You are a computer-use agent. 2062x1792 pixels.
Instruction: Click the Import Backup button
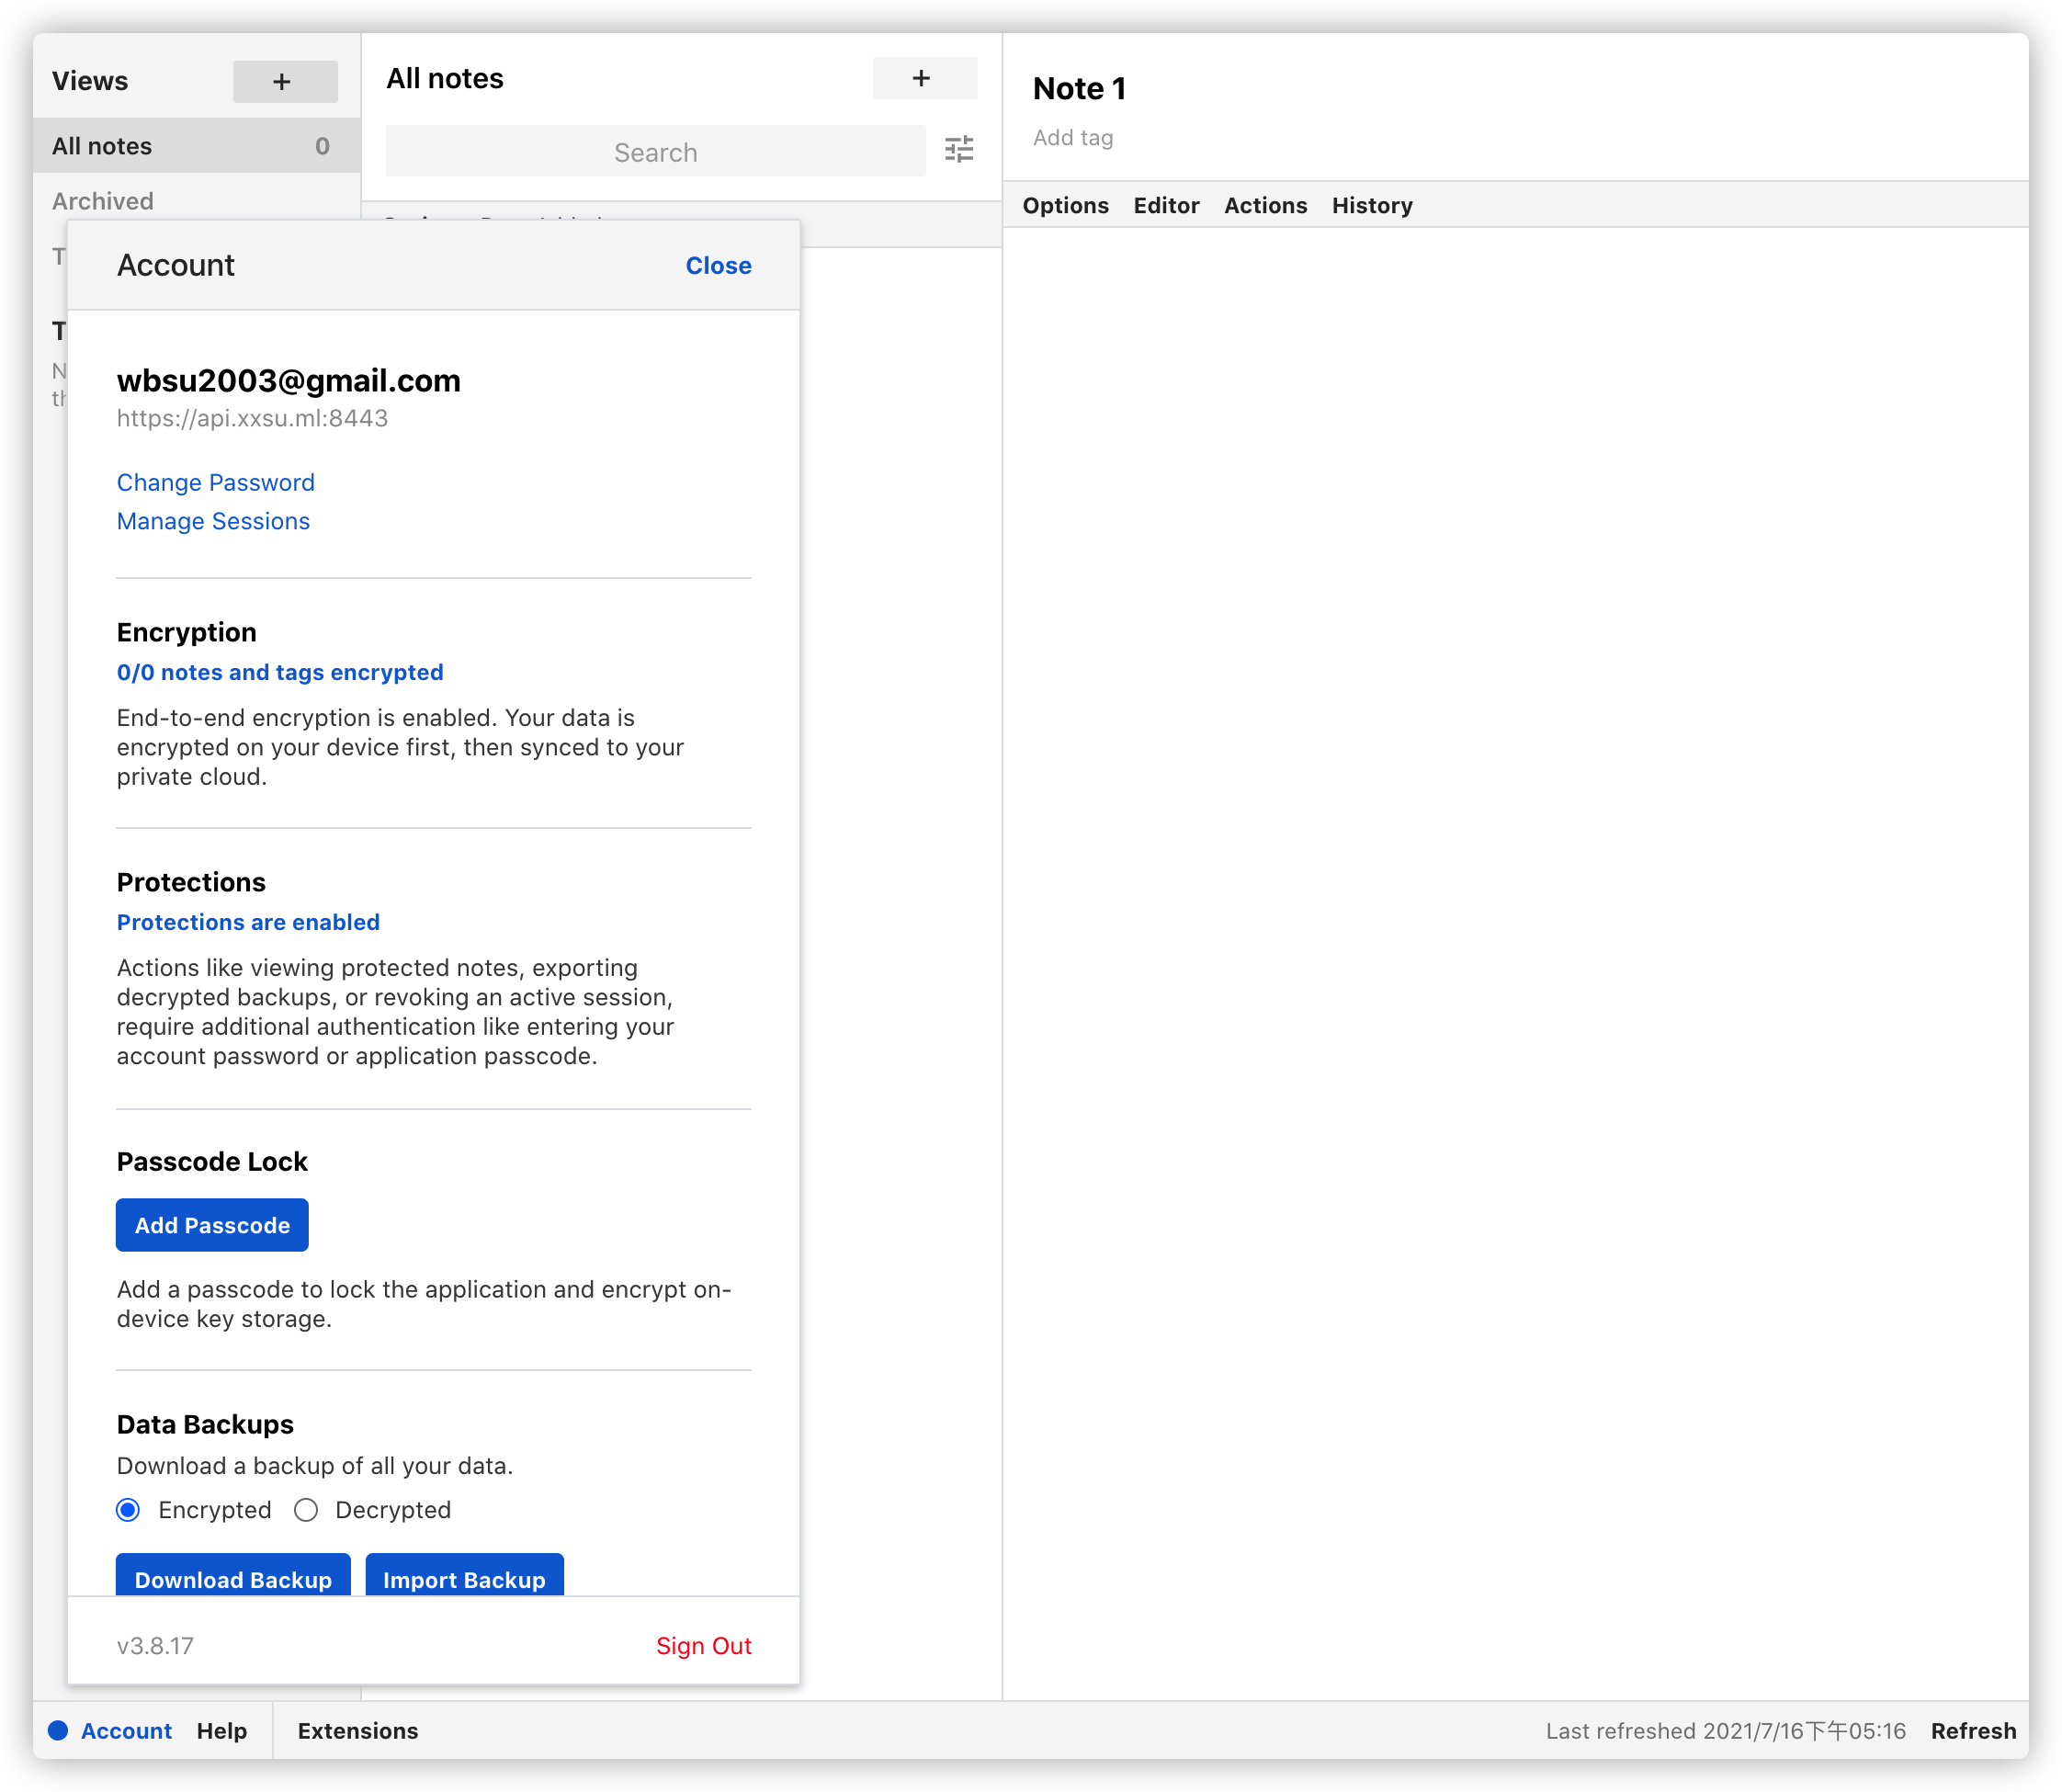click(464, 1577)
